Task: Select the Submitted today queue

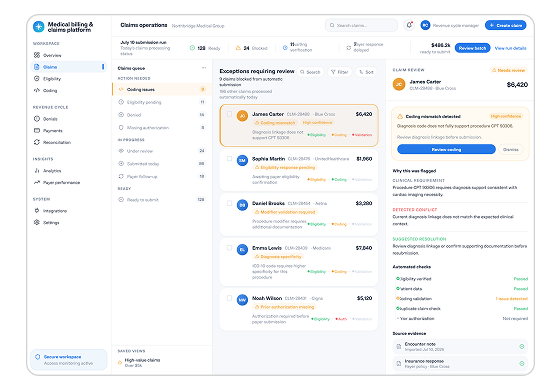Action: 162,164
